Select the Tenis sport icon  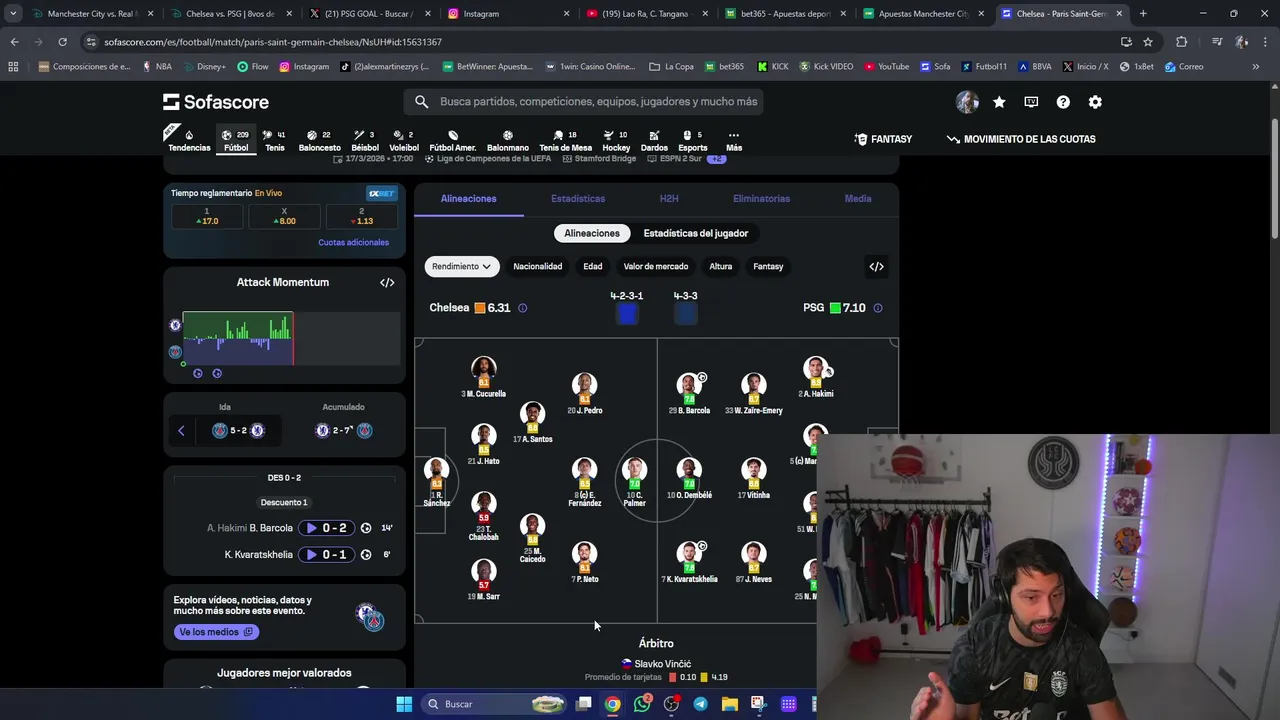coord(274,141)
